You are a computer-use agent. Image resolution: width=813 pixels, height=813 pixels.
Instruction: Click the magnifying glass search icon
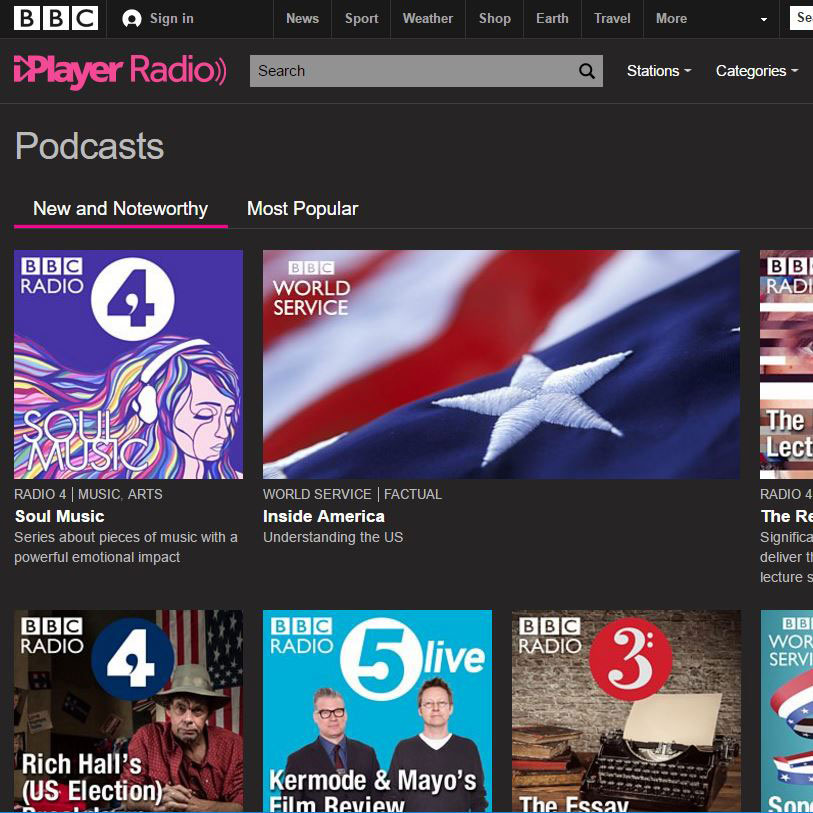tap(586, 71)
